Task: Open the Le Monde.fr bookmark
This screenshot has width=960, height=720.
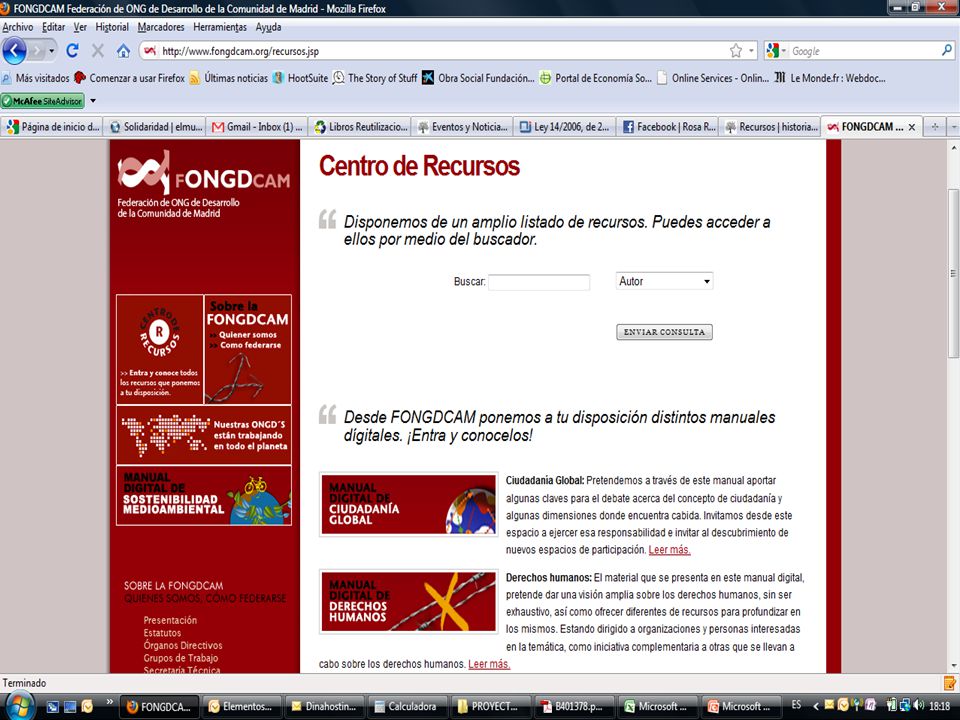Action: (830, 78)
